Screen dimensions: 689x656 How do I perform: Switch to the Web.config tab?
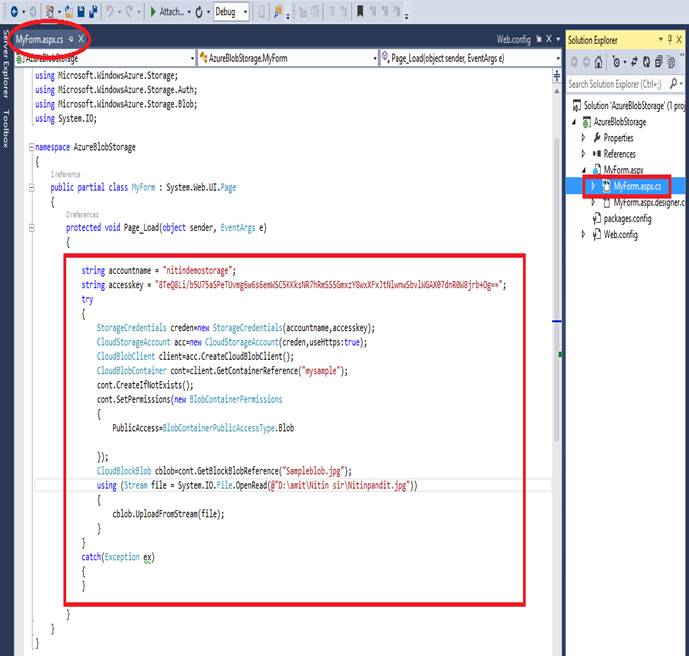point(514,40)
